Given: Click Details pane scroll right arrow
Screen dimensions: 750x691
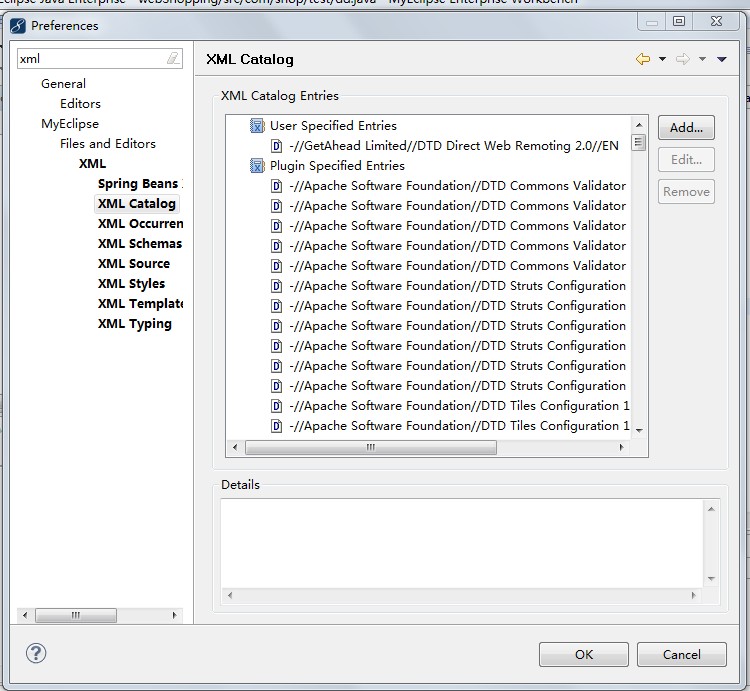Looking at the screenshot, I should coord(694,595).
